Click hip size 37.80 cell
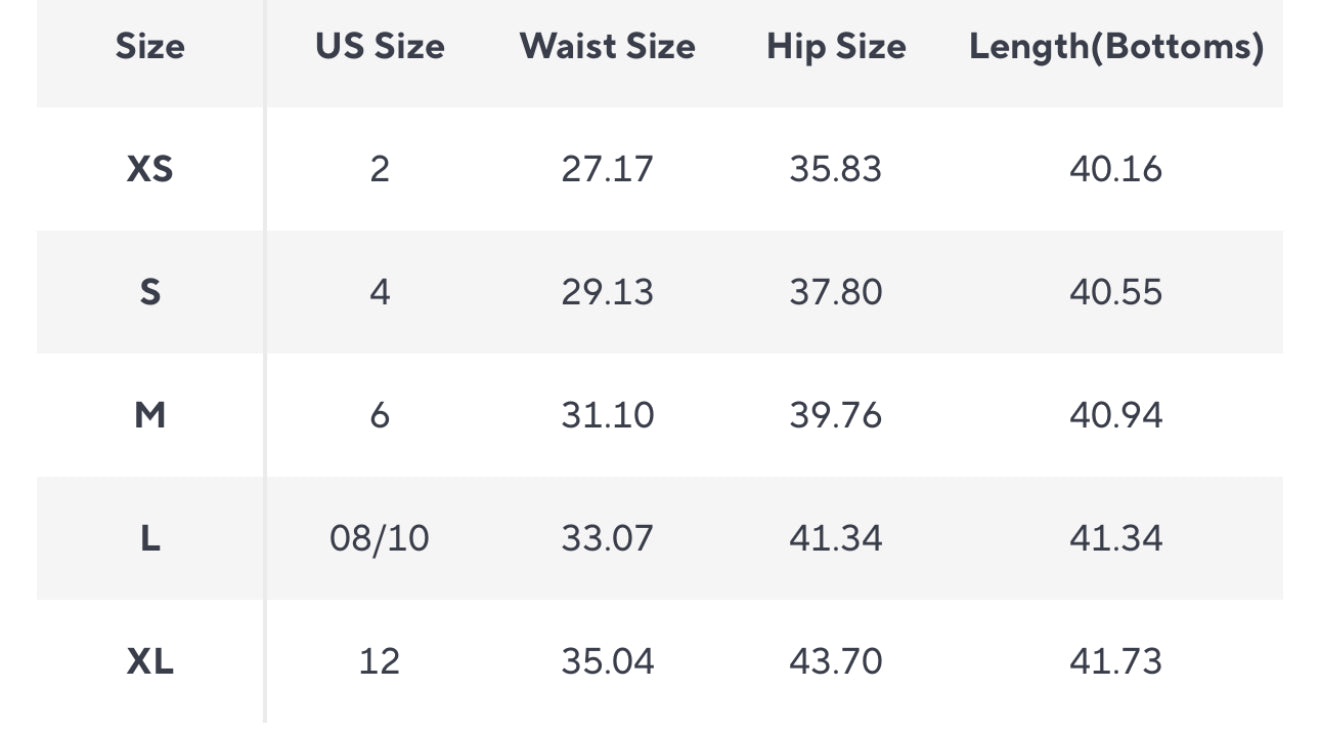The image size is (1320, 741). point(836,292)
